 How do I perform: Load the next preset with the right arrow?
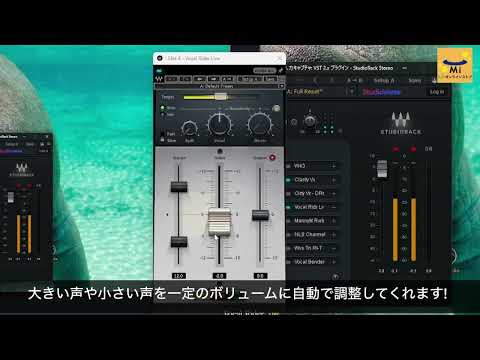pyautogui.click(x=213, y=79)
